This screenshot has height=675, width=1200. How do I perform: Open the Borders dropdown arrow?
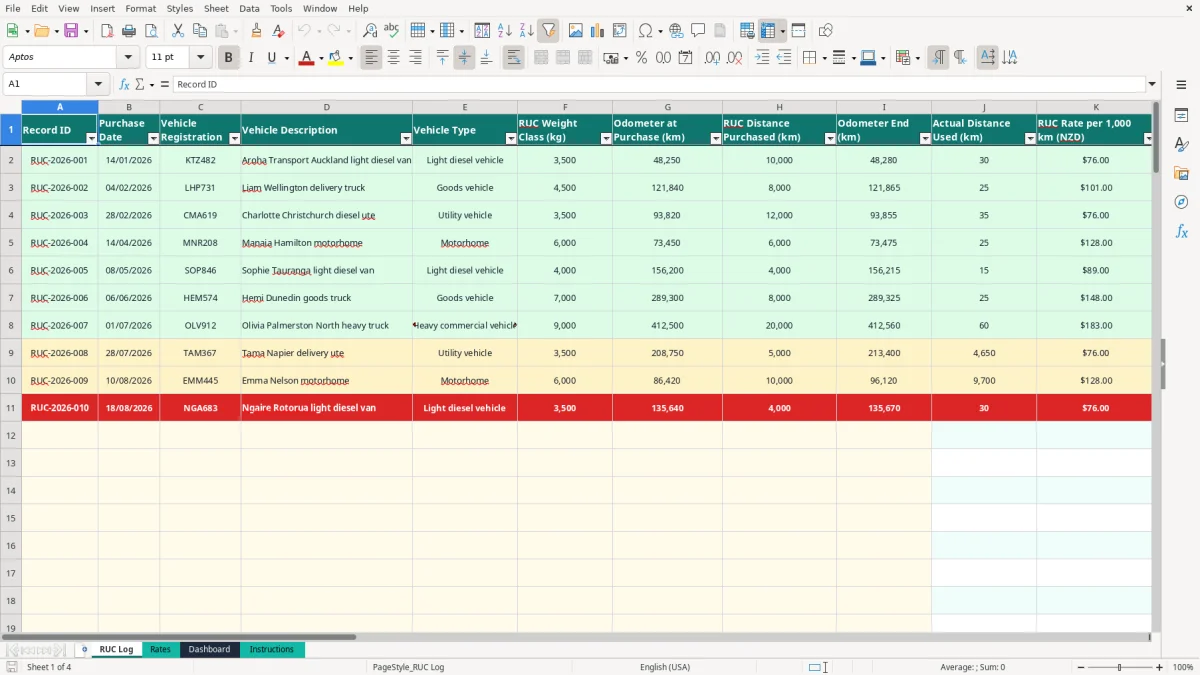click(x=824, y=58)
